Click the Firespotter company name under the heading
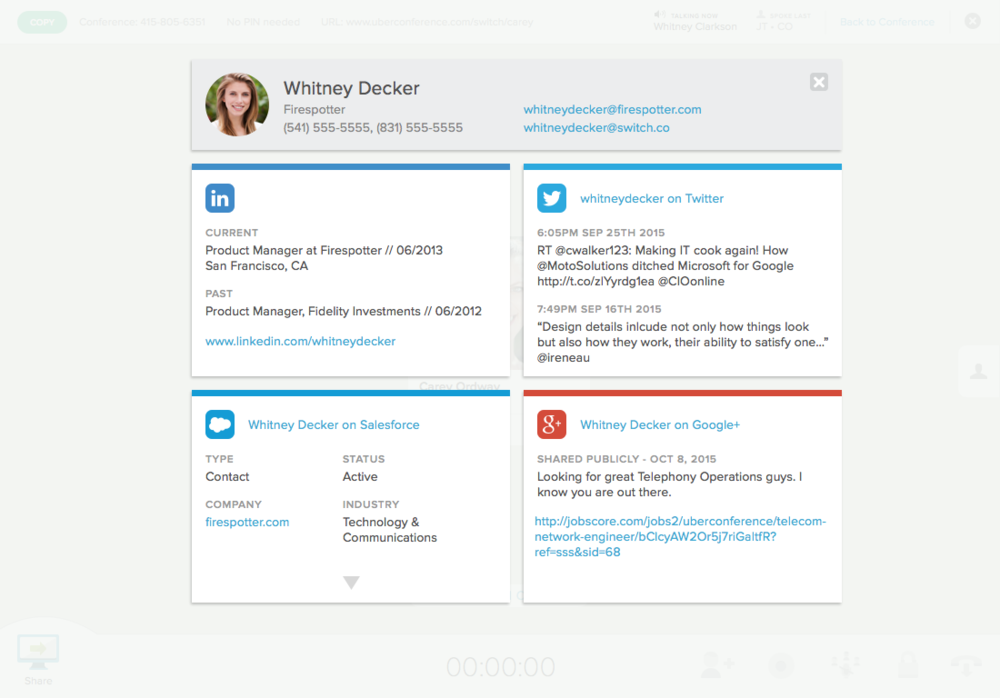 [314, 110]
